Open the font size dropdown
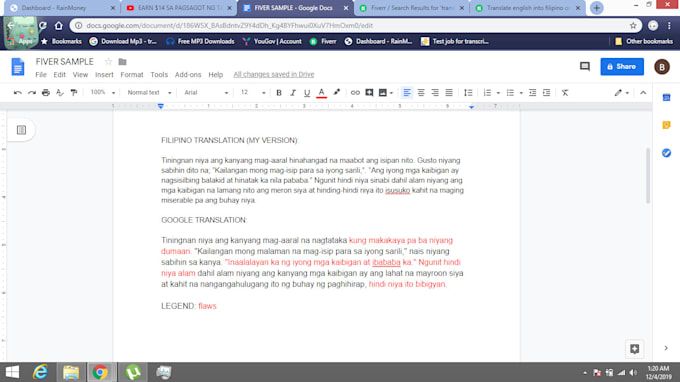 click(x=253, y=92)
